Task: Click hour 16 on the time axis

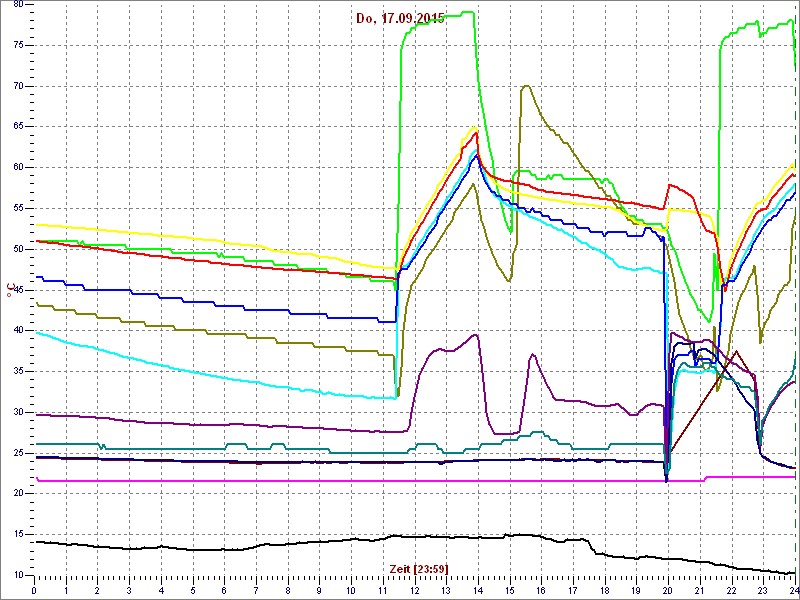Action: [x=541, y=591]
